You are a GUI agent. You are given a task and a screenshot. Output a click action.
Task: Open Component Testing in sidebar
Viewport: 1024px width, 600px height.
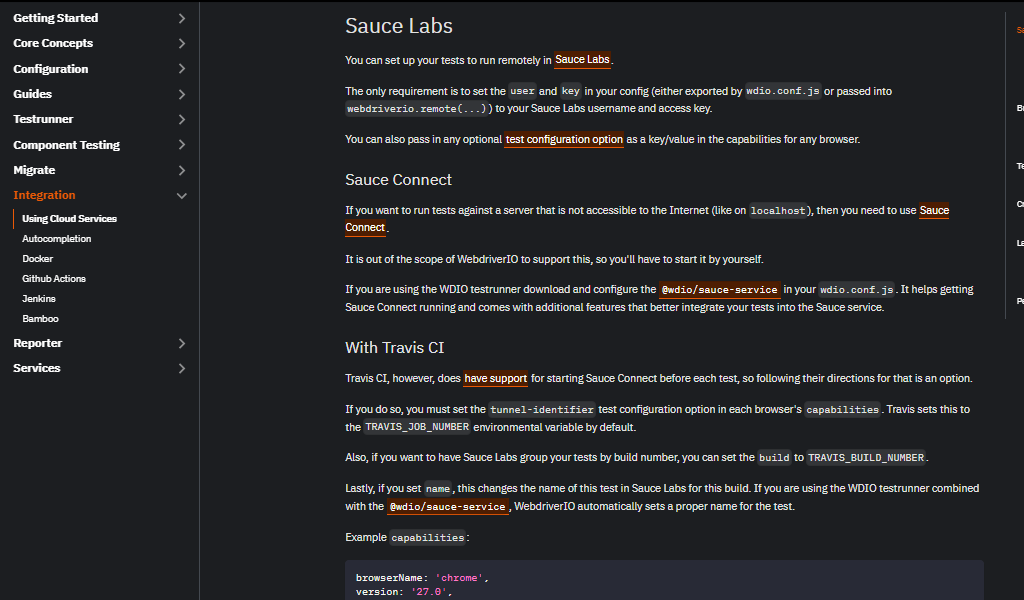[x=67, y=145]
